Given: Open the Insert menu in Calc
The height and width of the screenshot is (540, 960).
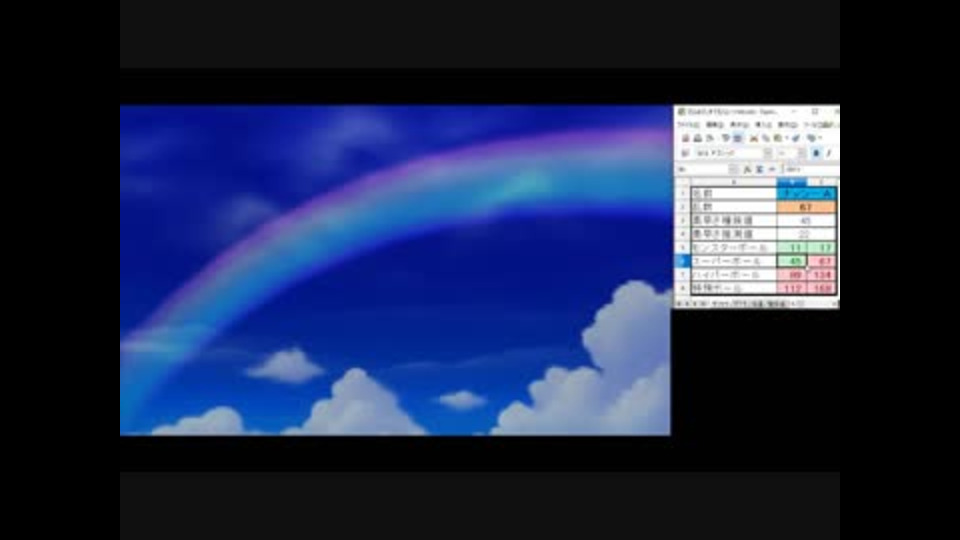Looking at the screenshot, I should coord(763,125).
